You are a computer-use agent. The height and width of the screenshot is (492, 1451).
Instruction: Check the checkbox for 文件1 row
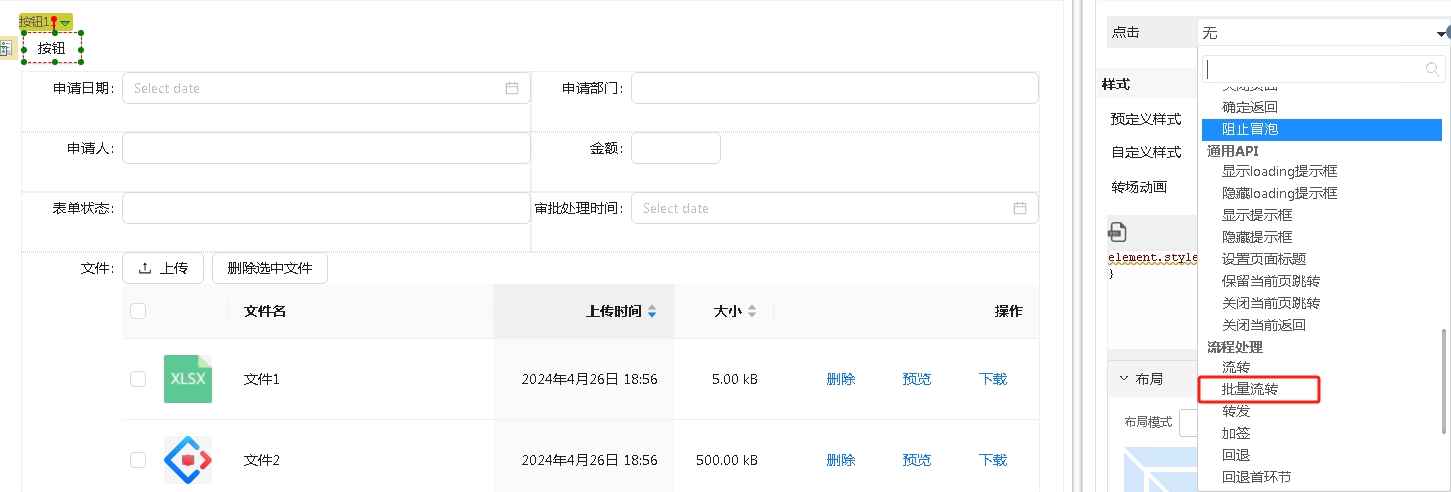pyautogui.click(x=138, y=379)
